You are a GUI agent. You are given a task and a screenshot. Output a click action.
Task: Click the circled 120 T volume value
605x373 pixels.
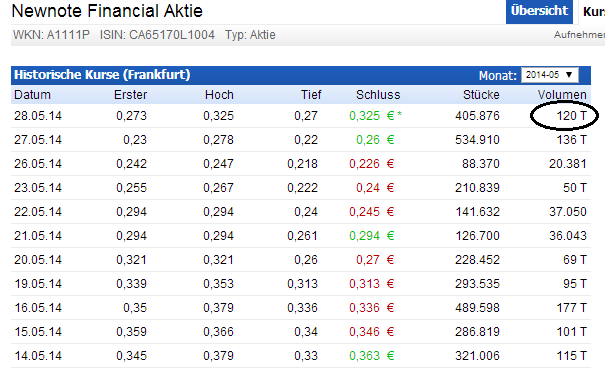click(571, 116)
